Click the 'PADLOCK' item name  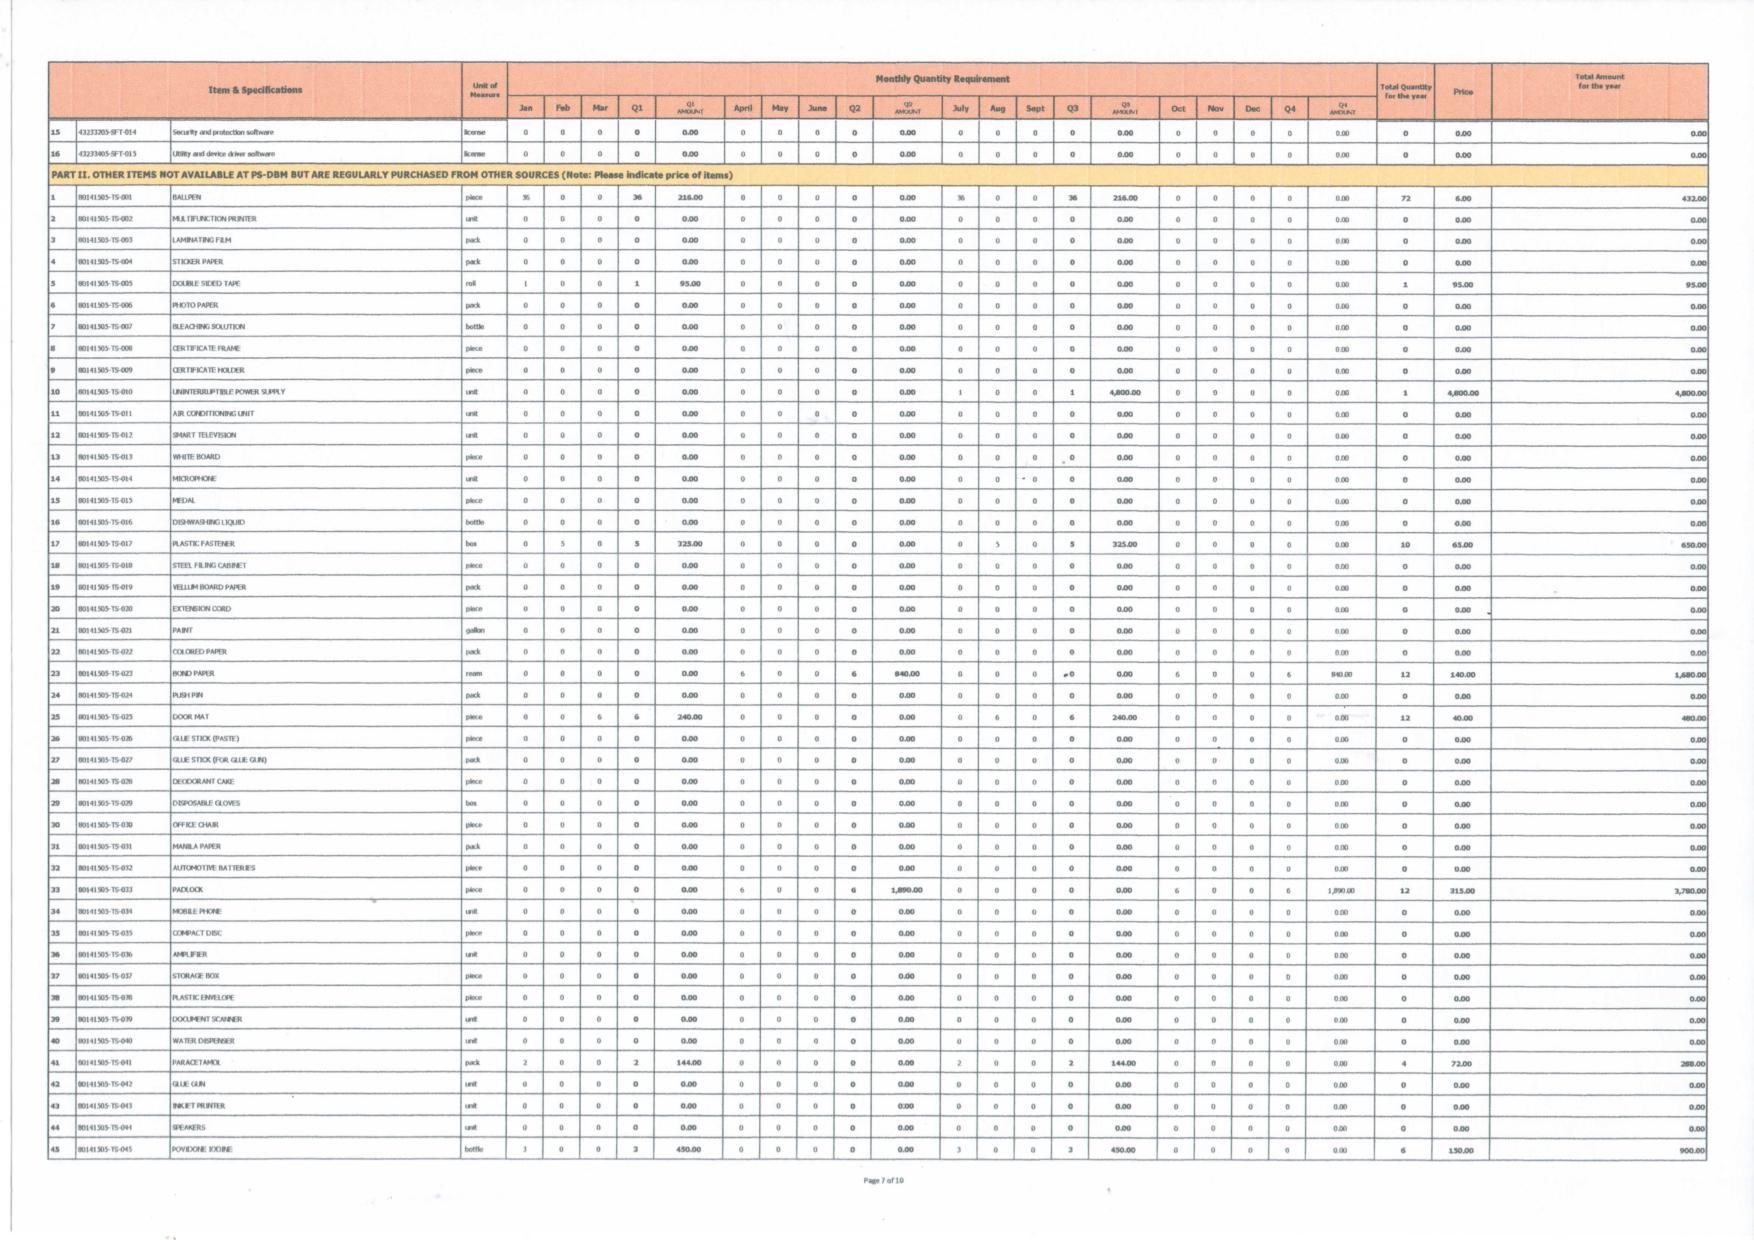coord(187,890)
